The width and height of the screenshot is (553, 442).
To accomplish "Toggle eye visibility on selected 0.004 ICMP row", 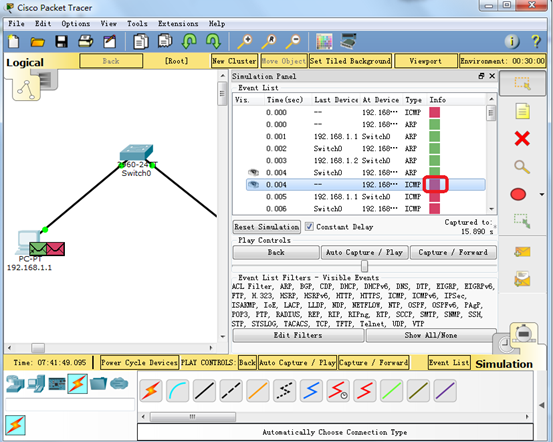I will tap(254, 184).
